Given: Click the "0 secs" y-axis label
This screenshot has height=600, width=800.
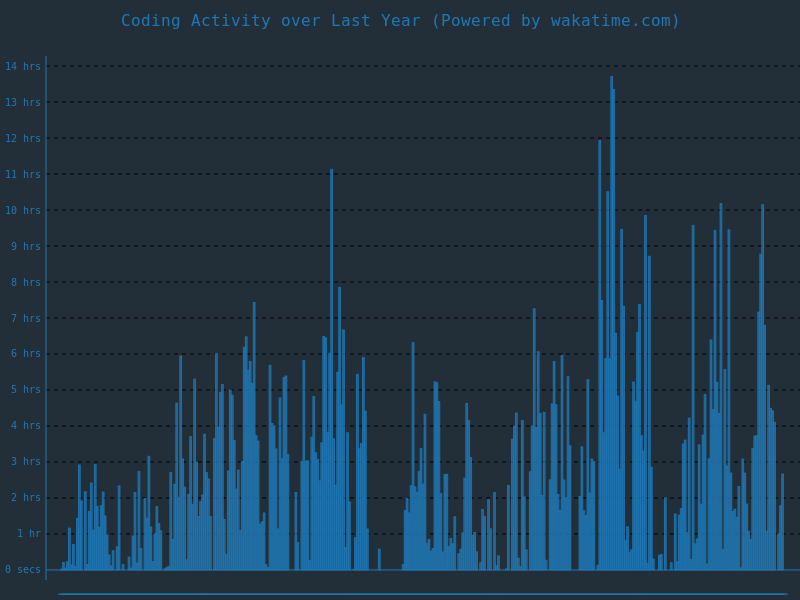Looking at the screenshot, I should [23, 570].
